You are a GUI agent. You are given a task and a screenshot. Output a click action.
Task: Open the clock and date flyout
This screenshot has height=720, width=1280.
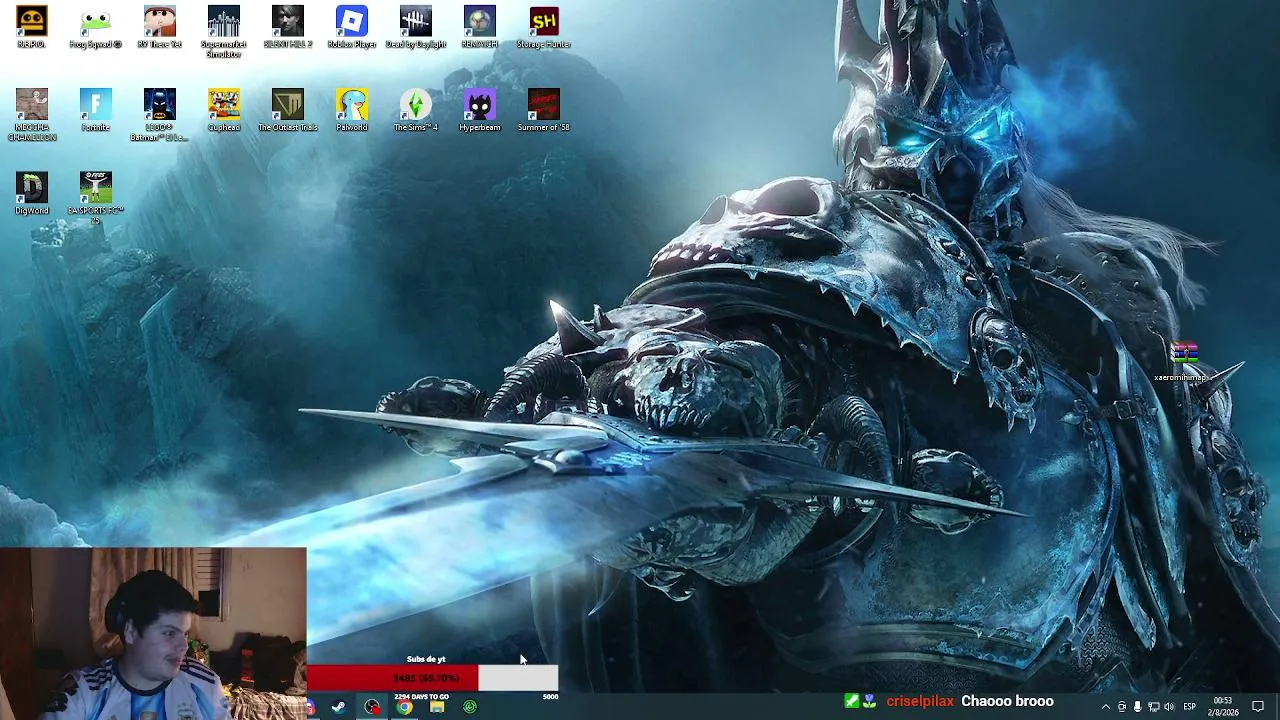pos(1223,706)
